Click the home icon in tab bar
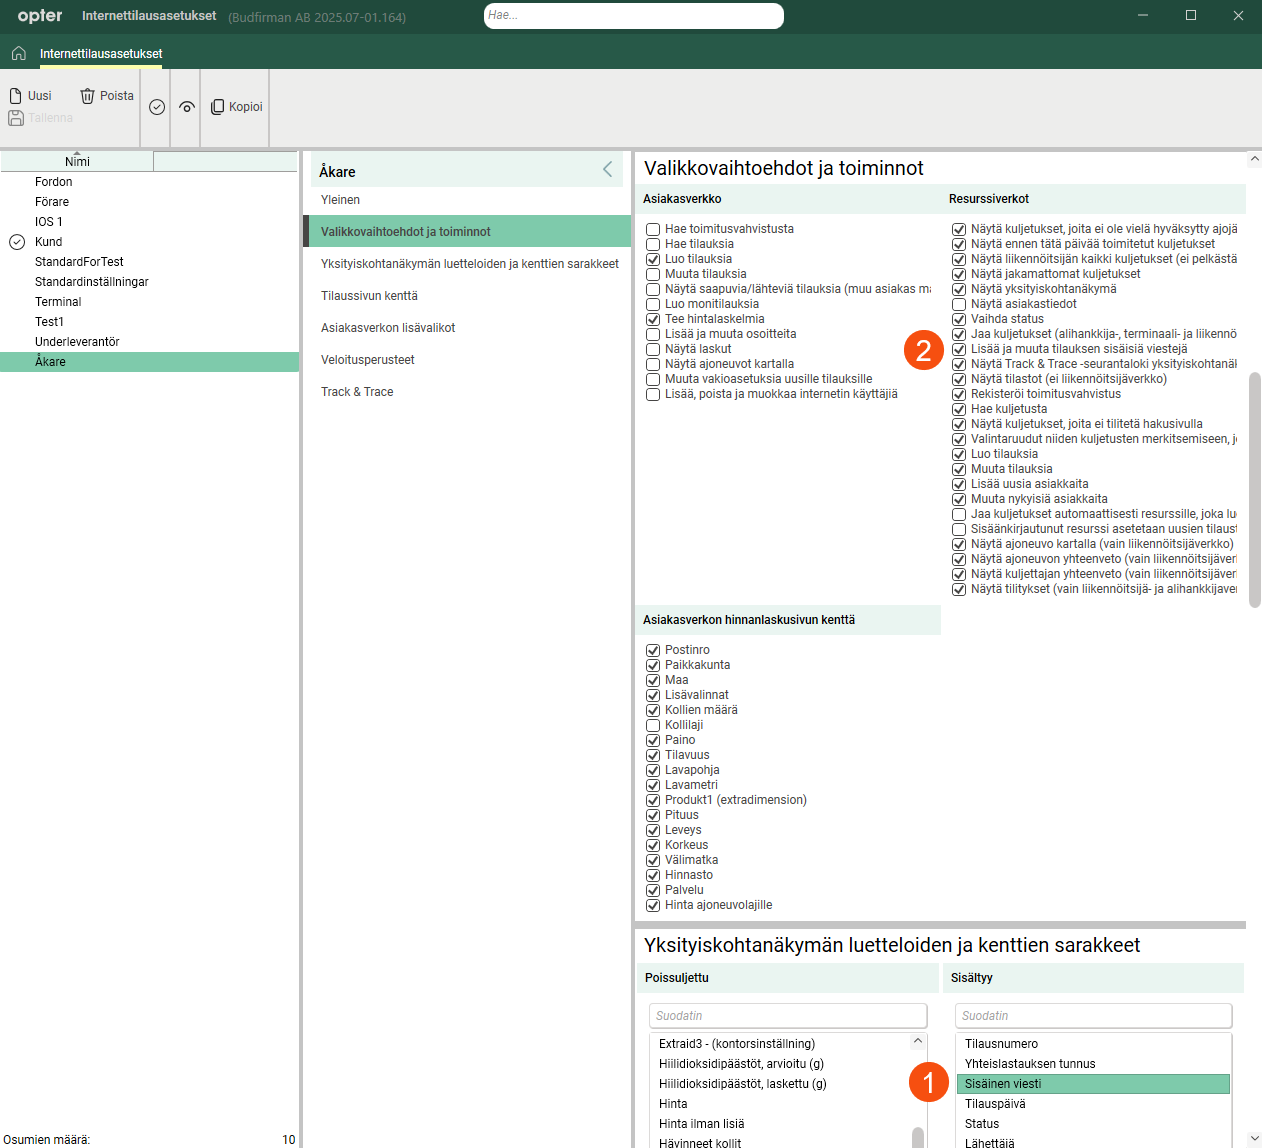This screenshot has height=1148, width=1262. [x=18, y=53]
